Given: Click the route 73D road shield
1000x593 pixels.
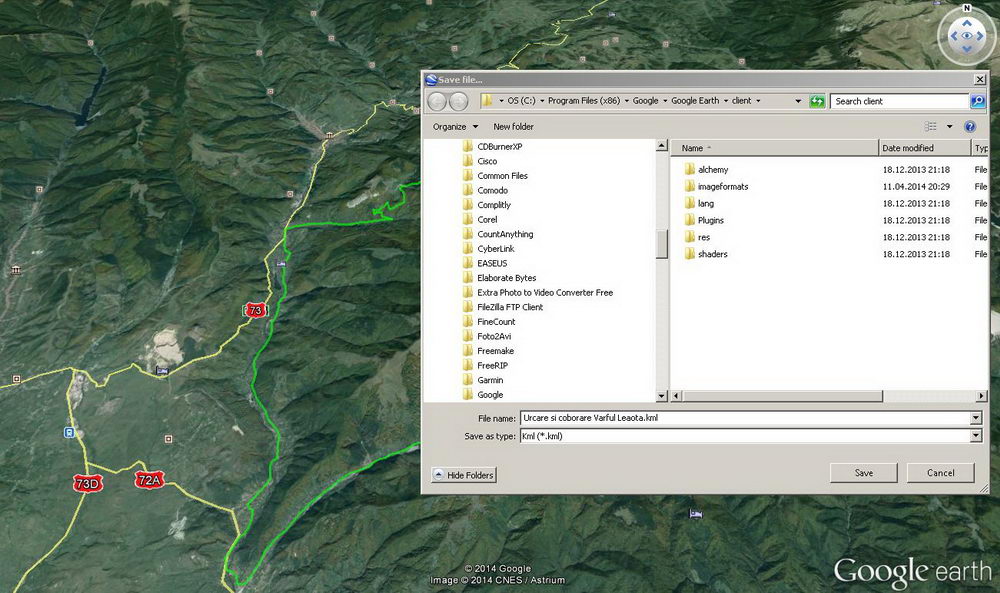Looking at the screenshot, I should [x=87, y=483].
